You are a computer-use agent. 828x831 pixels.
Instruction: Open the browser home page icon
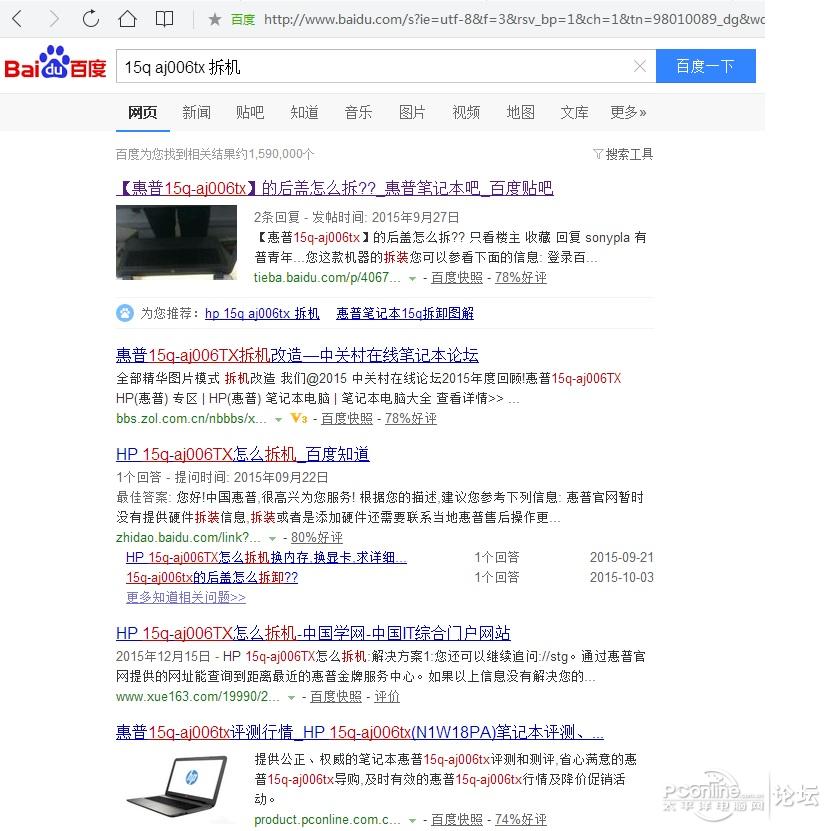pyautogui.click(x=127, y=19)
